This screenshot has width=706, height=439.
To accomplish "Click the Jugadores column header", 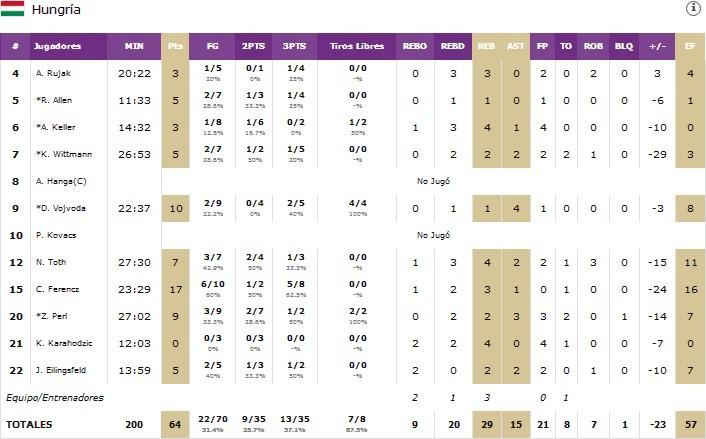I will click(x=58, y=46).
